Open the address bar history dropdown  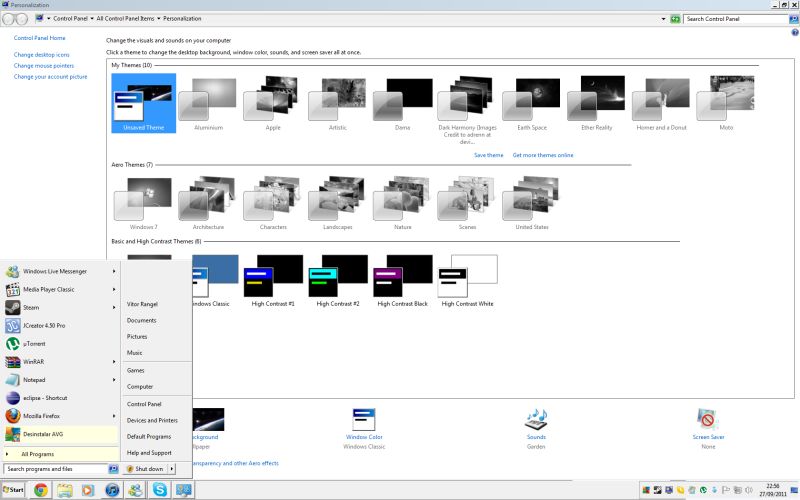click(x=663, y=19)
